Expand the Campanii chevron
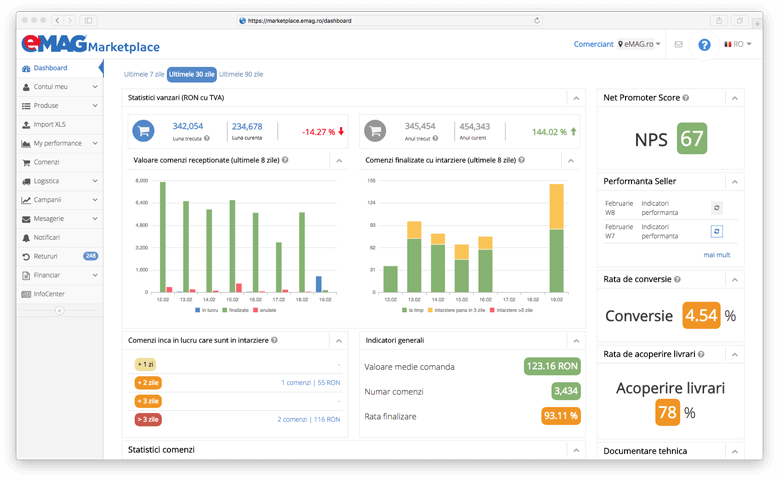The height and width of the screenshot is (480, 780). 95,200
